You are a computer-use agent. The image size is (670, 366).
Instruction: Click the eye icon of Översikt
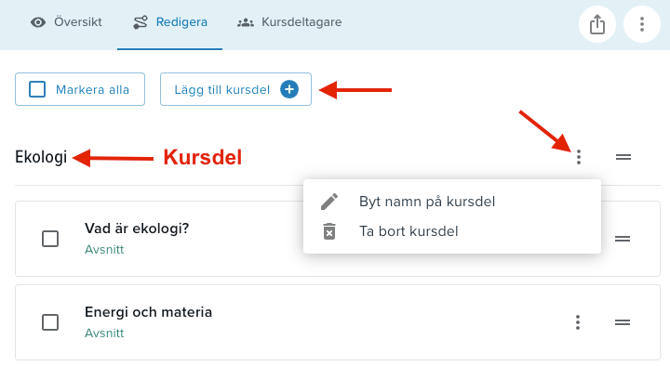pyautogui.click(x=38, y=22)
